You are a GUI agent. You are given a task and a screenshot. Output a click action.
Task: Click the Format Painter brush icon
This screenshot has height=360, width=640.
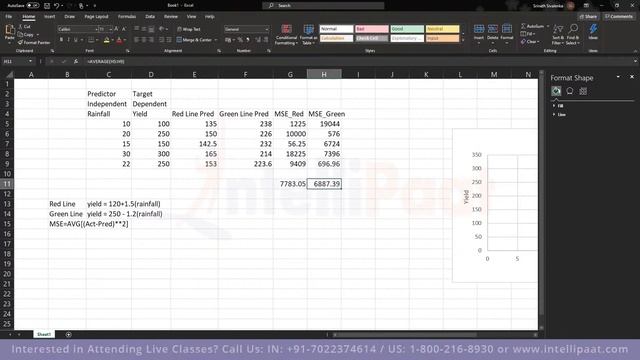coord(20,42)
